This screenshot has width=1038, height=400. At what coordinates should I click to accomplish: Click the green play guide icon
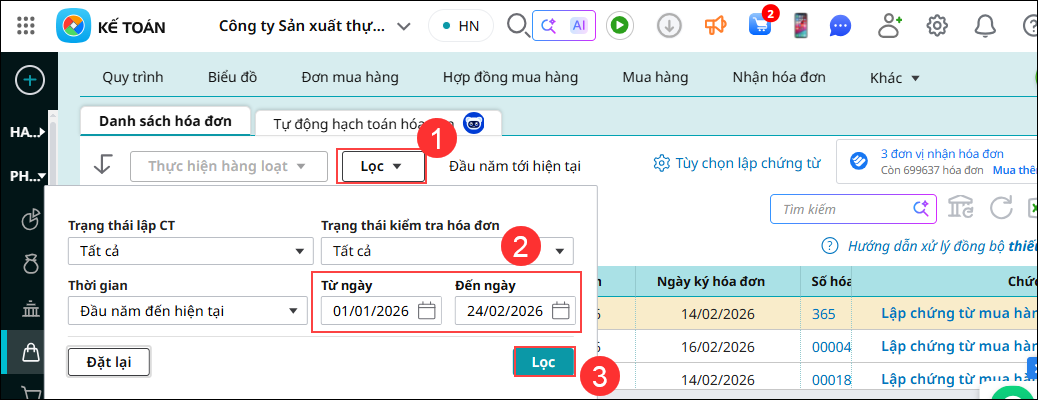coord(620,26)
